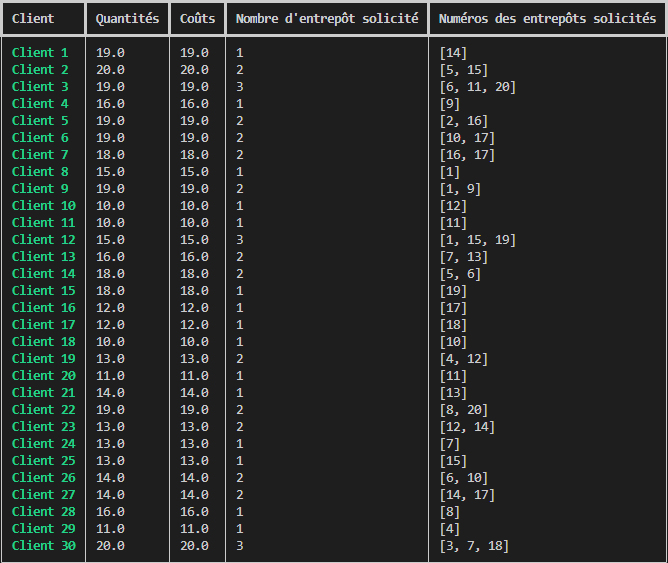Select the 'Client 14' row label
The height and width of the screenshot is (563, 668).
(x=43, y=273)
